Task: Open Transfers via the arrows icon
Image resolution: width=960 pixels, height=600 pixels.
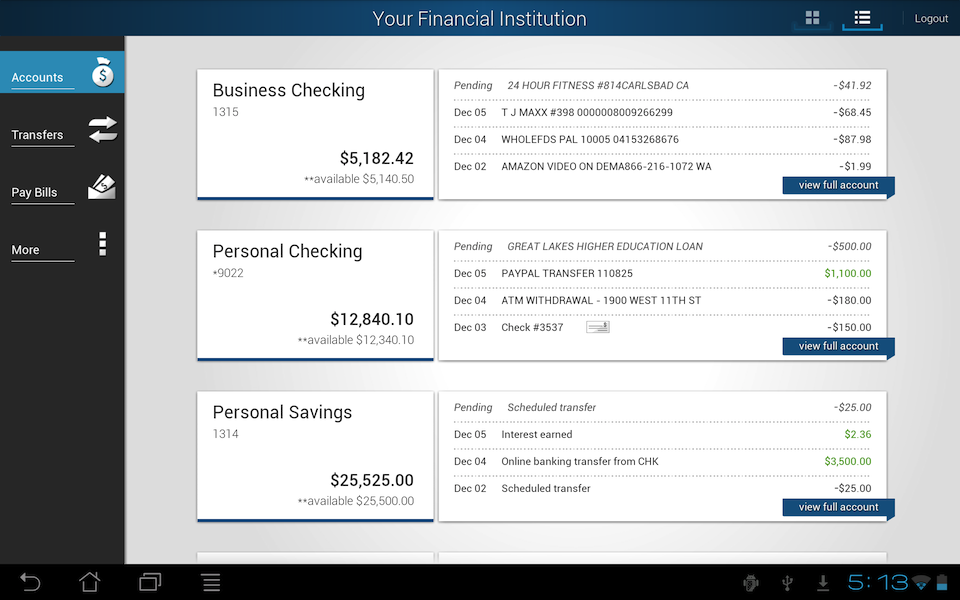Action: click(x=102, y=129)
